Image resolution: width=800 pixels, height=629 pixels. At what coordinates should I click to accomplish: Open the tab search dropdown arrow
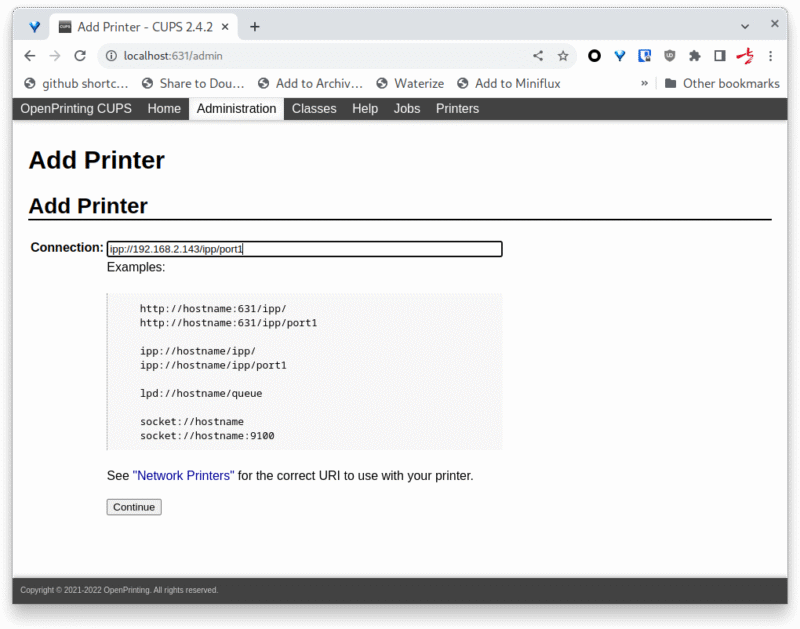[x=745, y=26]
